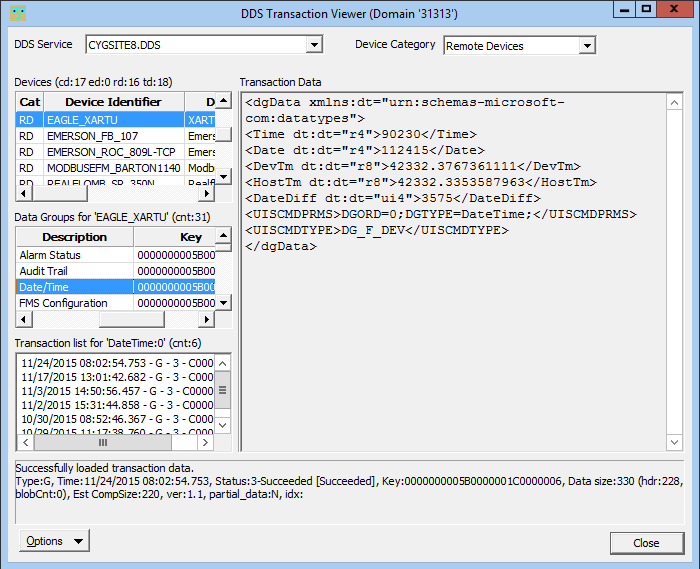Image resolution: width=700 pixels, height=569 pixels.
Task: Click transaction list vertical scrollbar thumb
Action: coord(222,390)
